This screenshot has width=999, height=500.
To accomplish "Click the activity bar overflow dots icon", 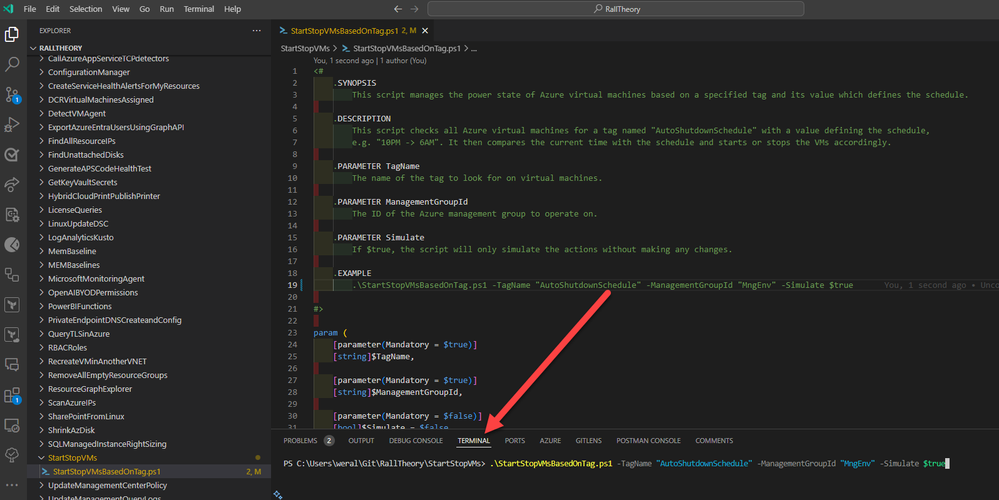I will 11,485.
